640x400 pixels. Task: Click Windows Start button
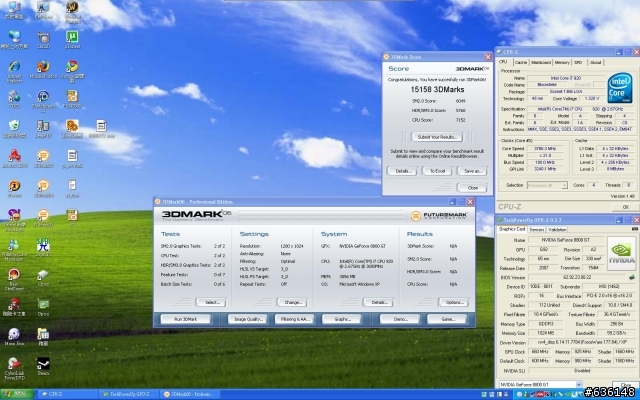(x=16, y=394)
